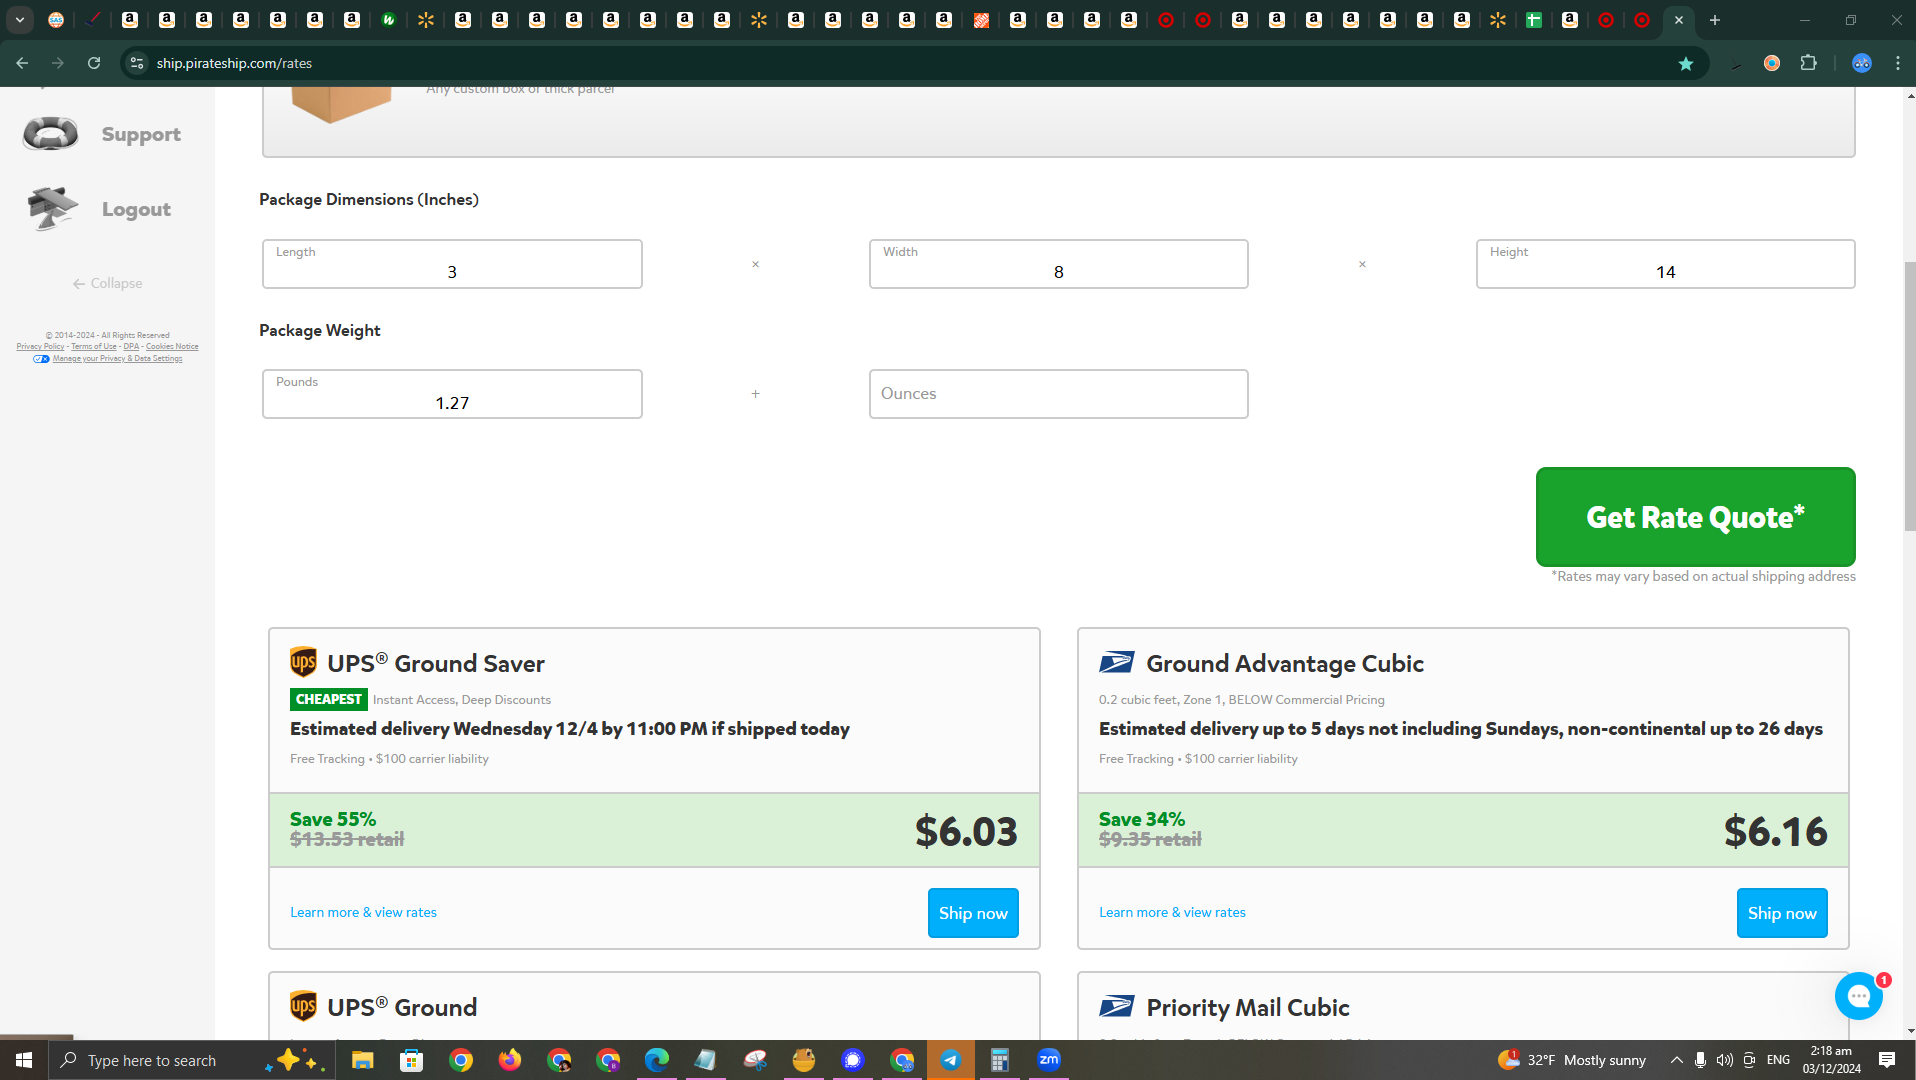Focus the Height dimension field

click(x=1665, y=264)
